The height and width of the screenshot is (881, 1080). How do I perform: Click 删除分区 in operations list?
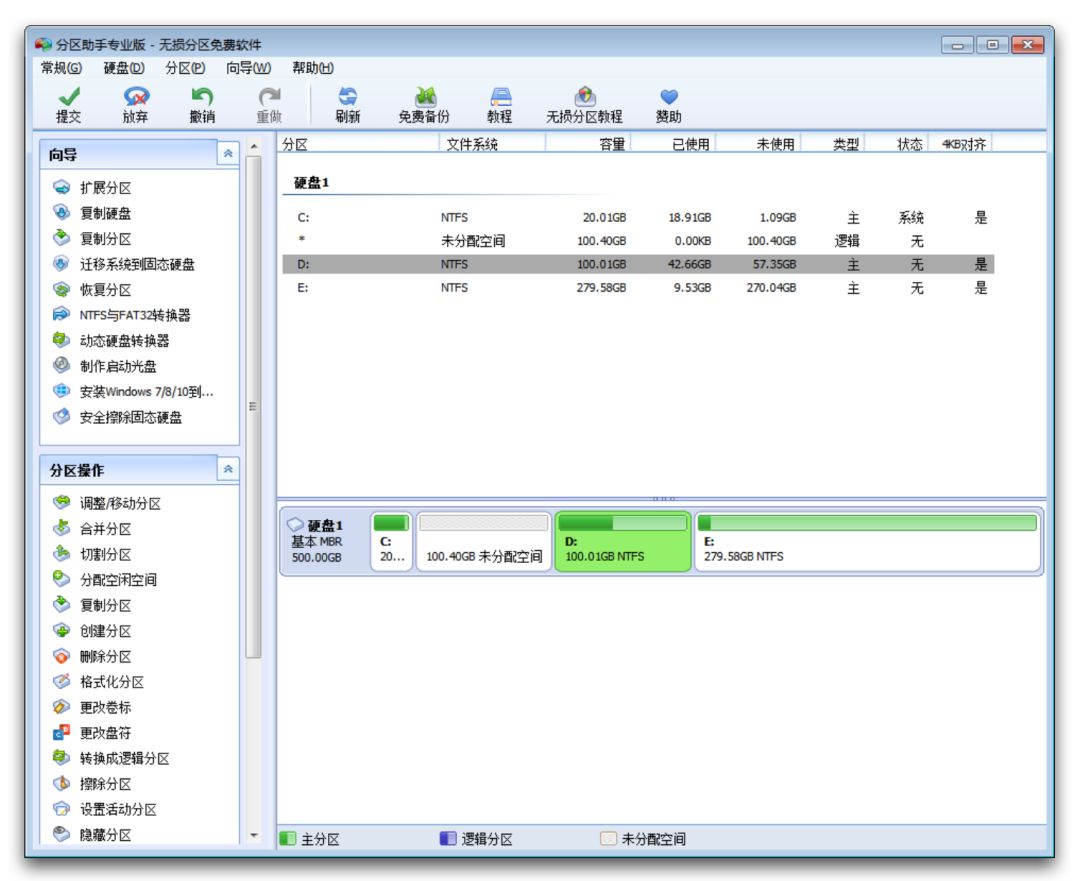click(x=105, y=656)
